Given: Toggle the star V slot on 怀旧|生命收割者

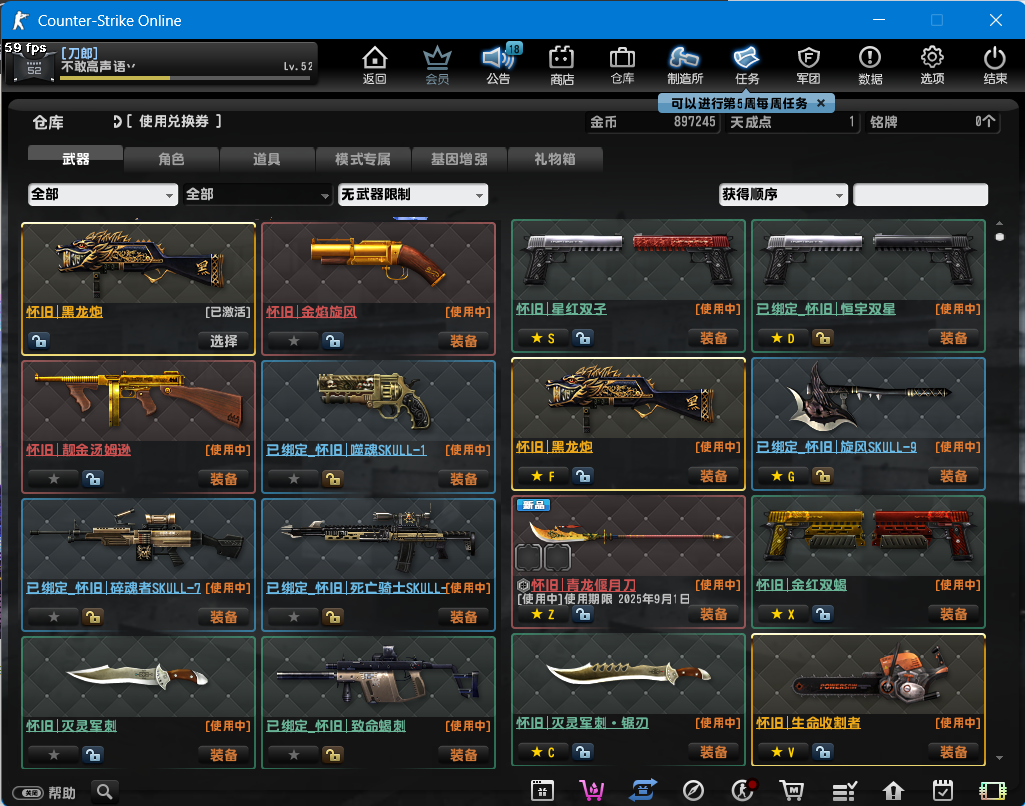Looking at the screenshot, I should [782, 752].
